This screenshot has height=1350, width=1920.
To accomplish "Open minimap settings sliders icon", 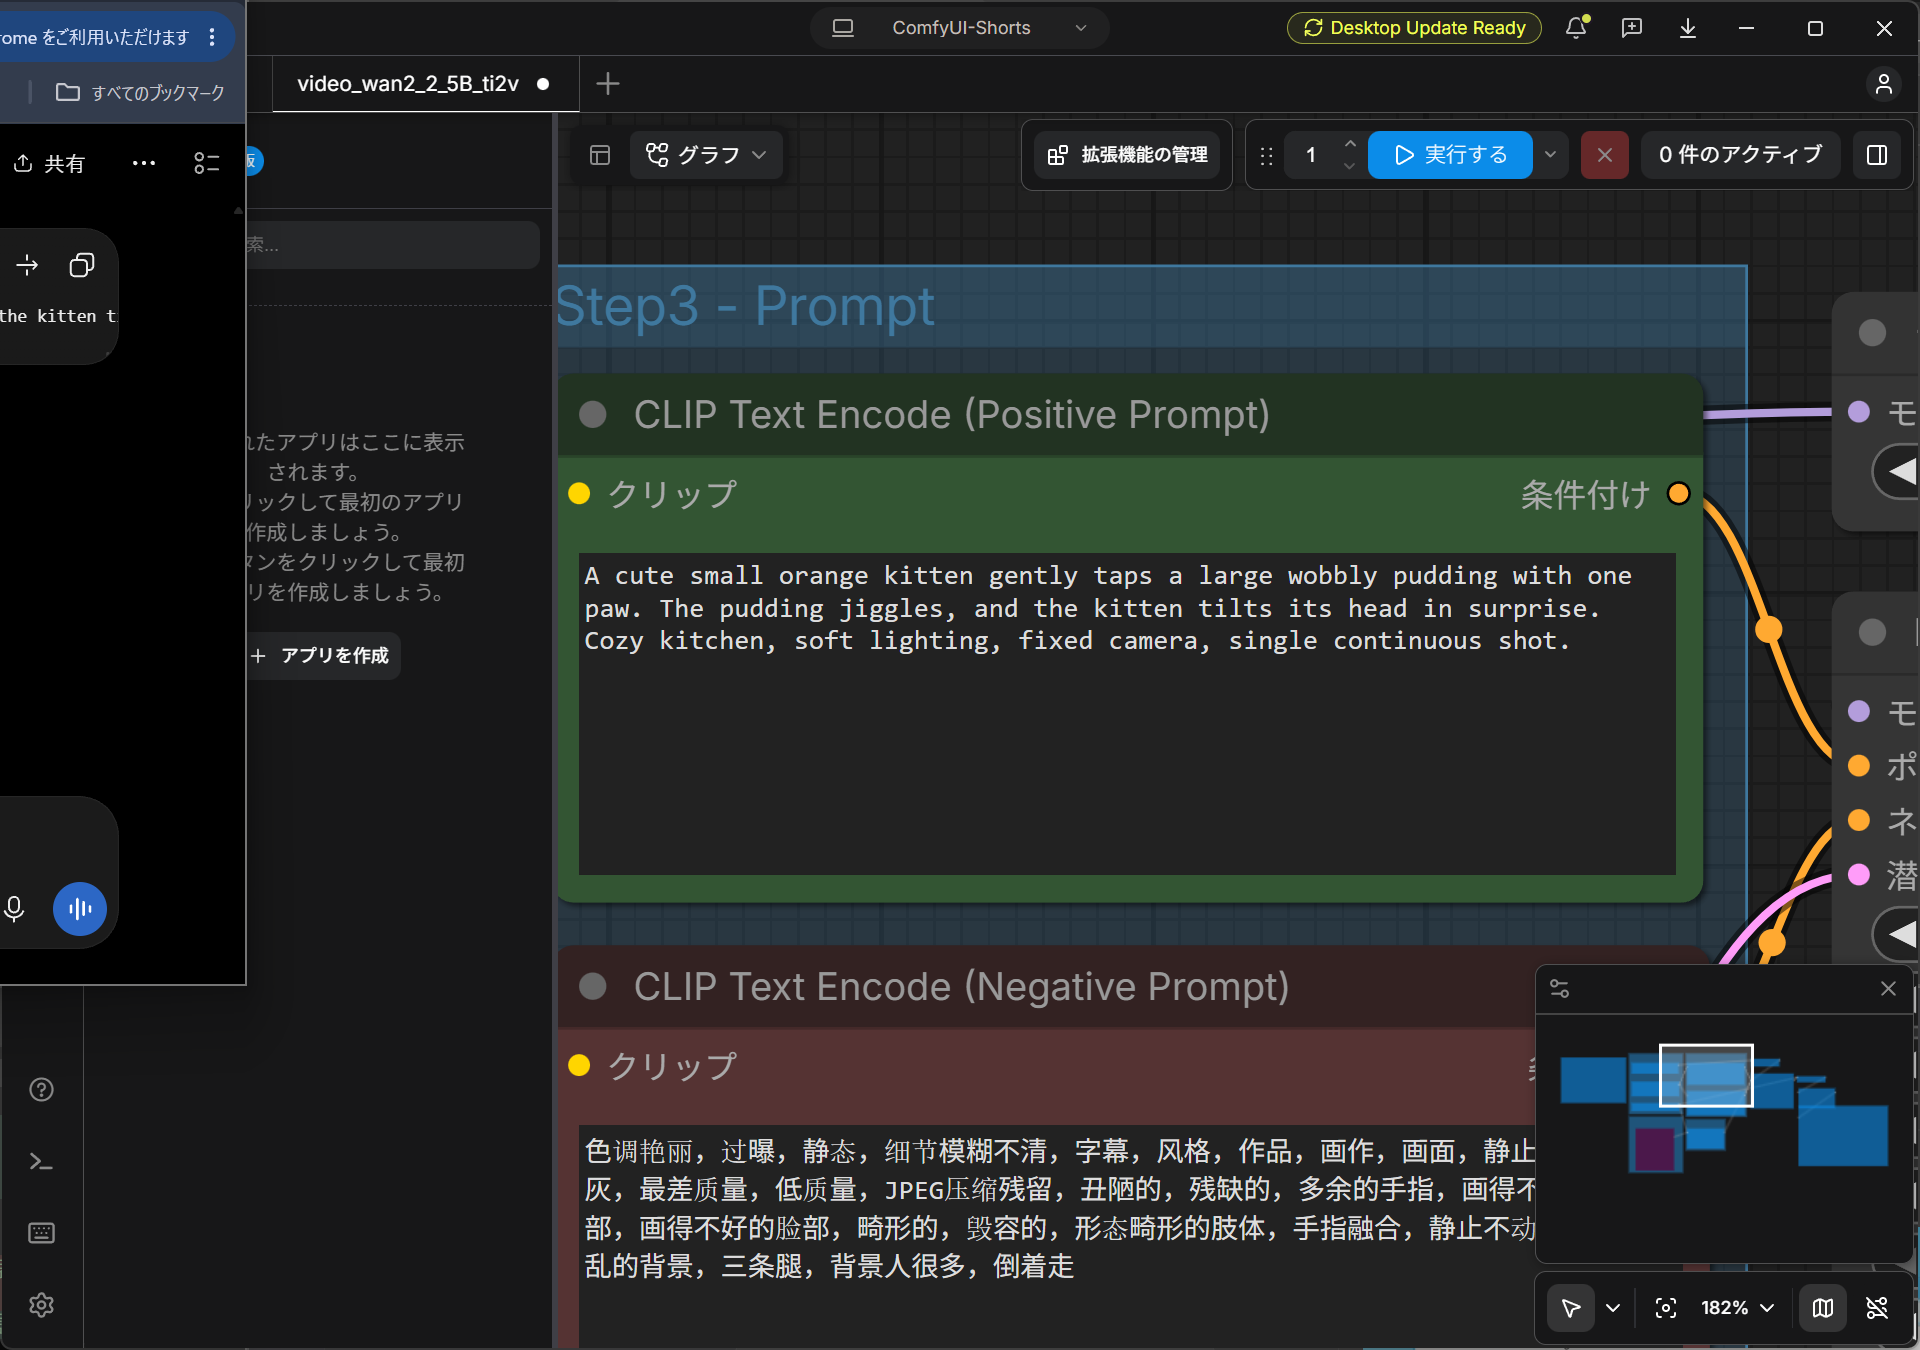I will pos(1559,989).
